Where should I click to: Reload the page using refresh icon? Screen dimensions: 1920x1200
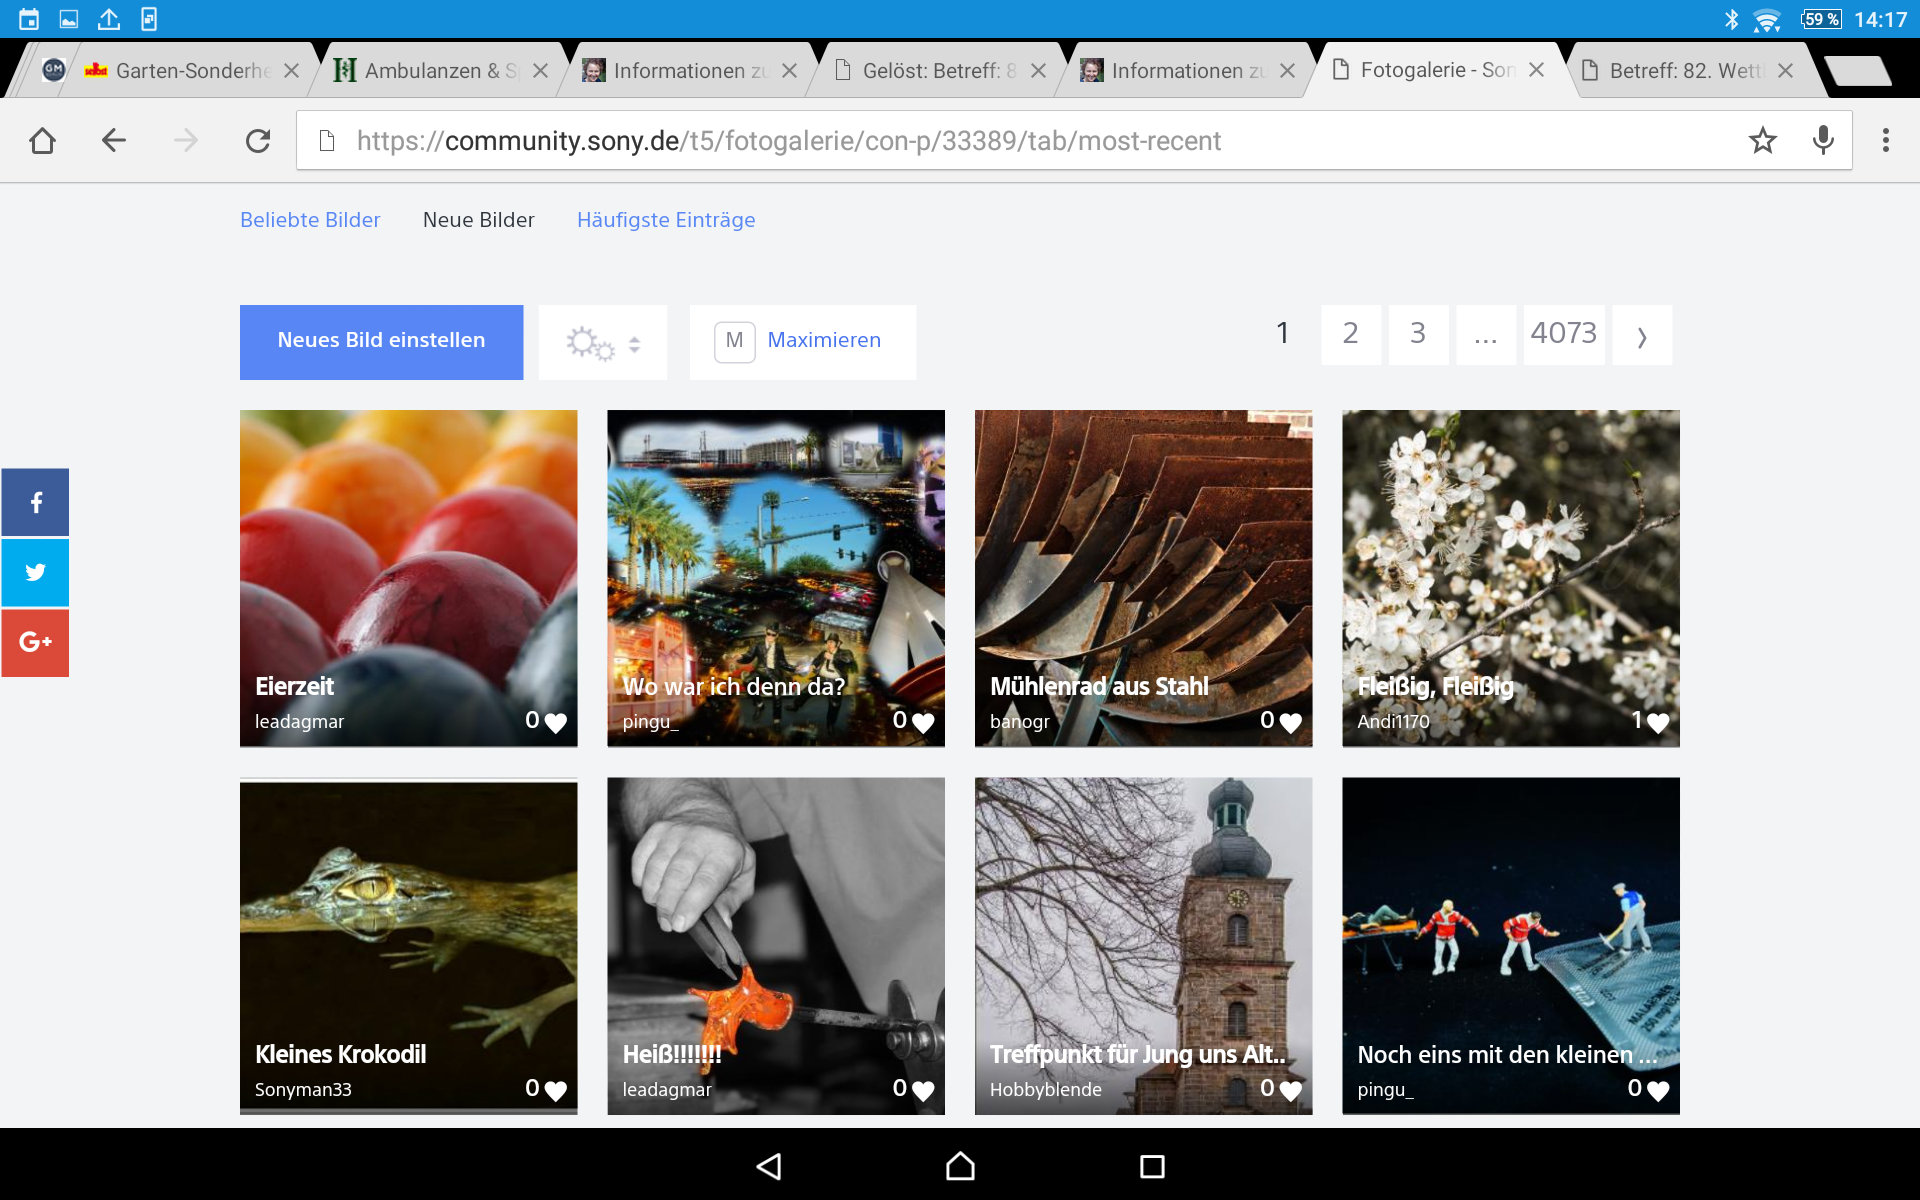pos(258,141)
